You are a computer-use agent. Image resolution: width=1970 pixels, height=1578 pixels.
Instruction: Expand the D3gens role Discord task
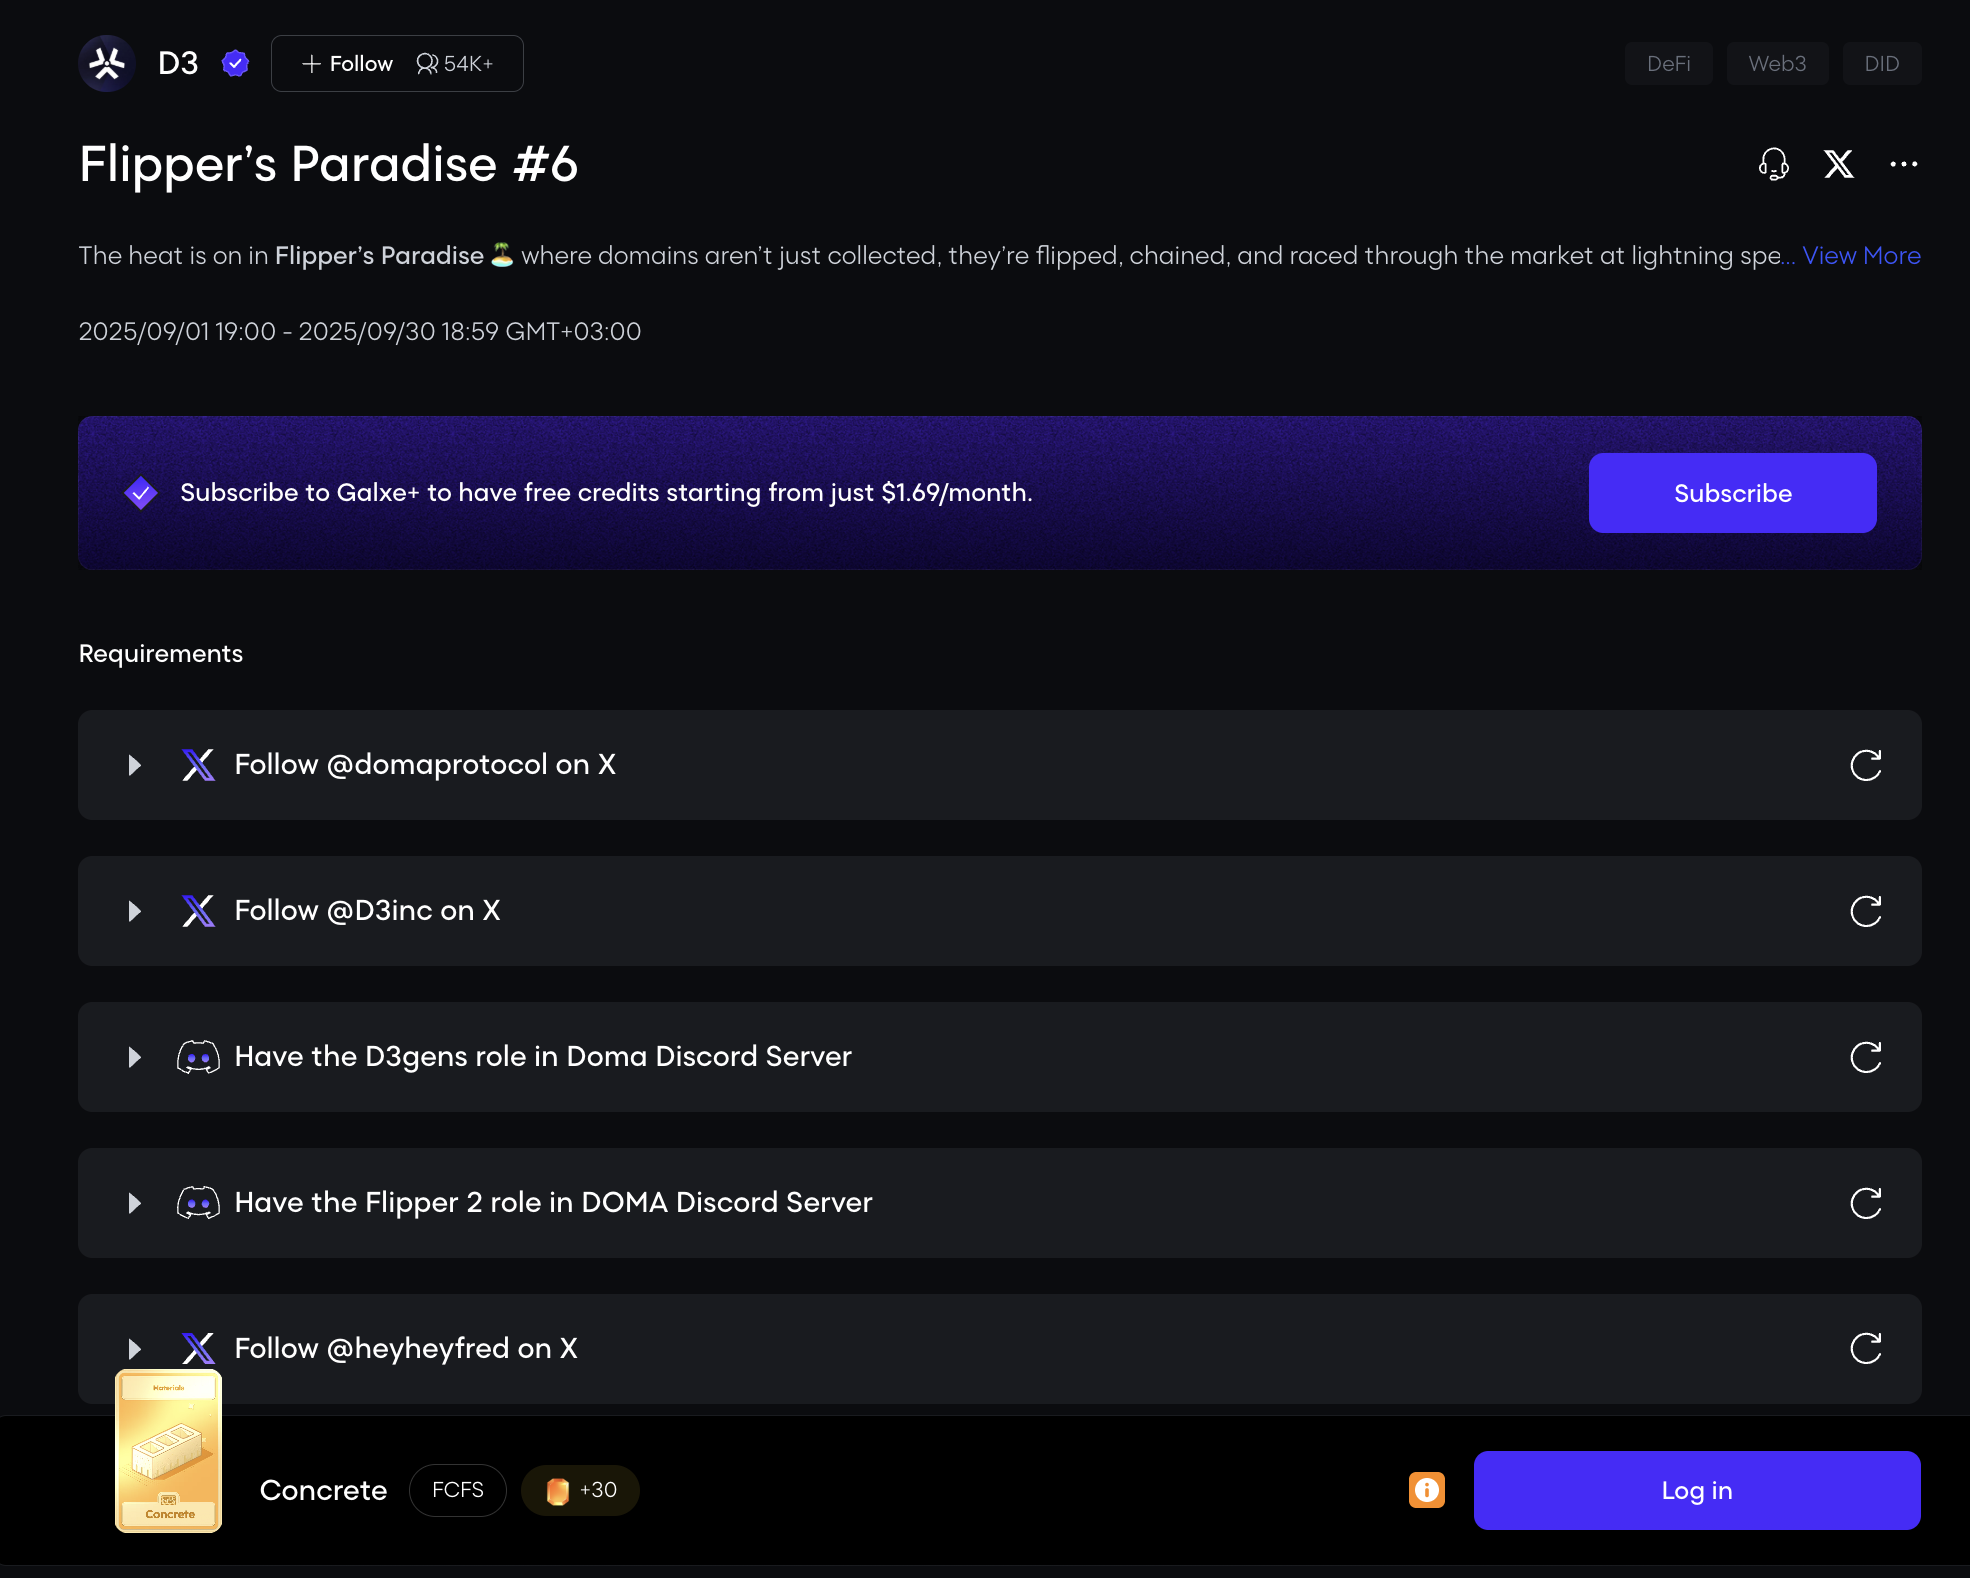point(134,1057)
